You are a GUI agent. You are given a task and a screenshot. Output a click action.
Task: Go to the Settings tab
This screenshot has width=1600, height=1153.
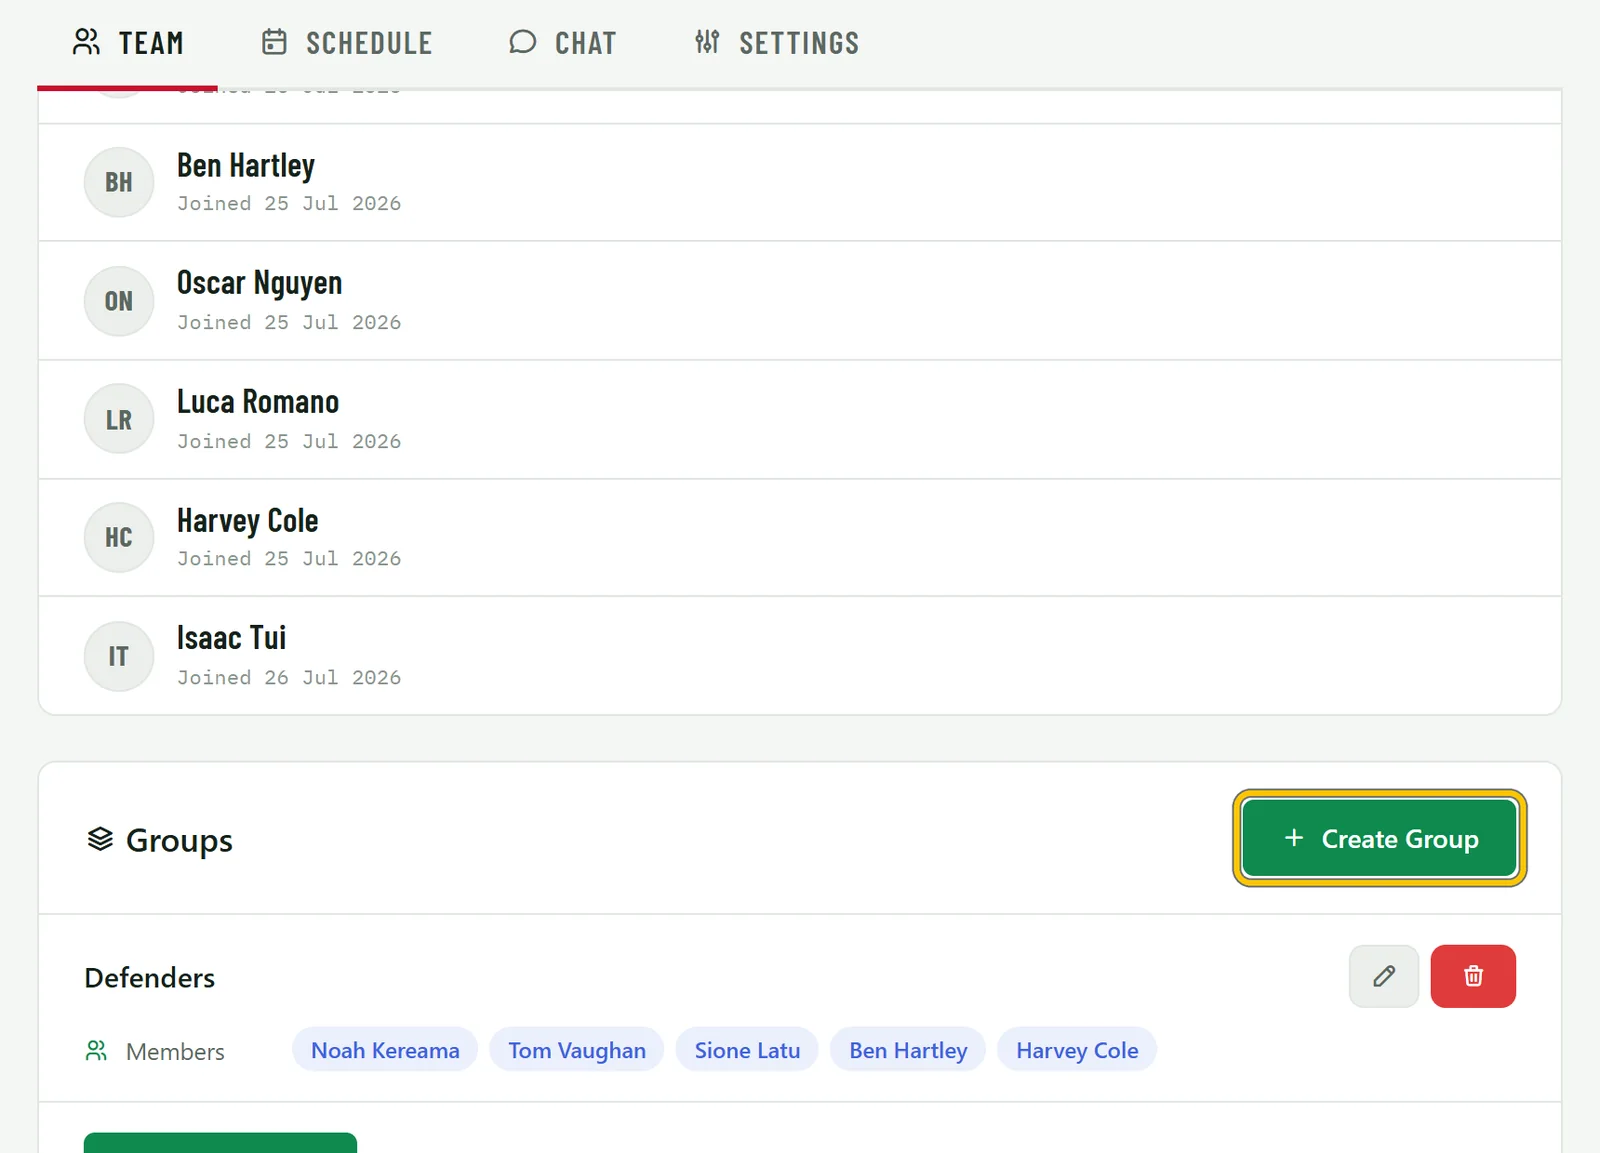pos(777,43)
